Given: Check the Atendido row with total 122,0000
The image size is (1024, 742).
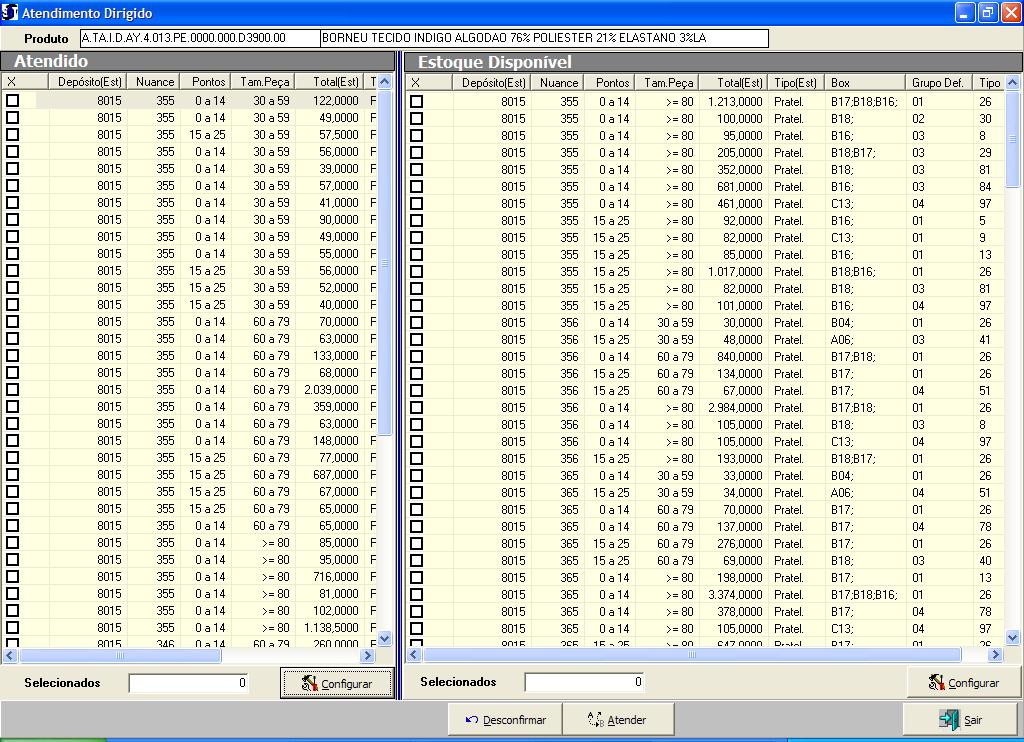Looking at the screenshot, I should (13, 101).
